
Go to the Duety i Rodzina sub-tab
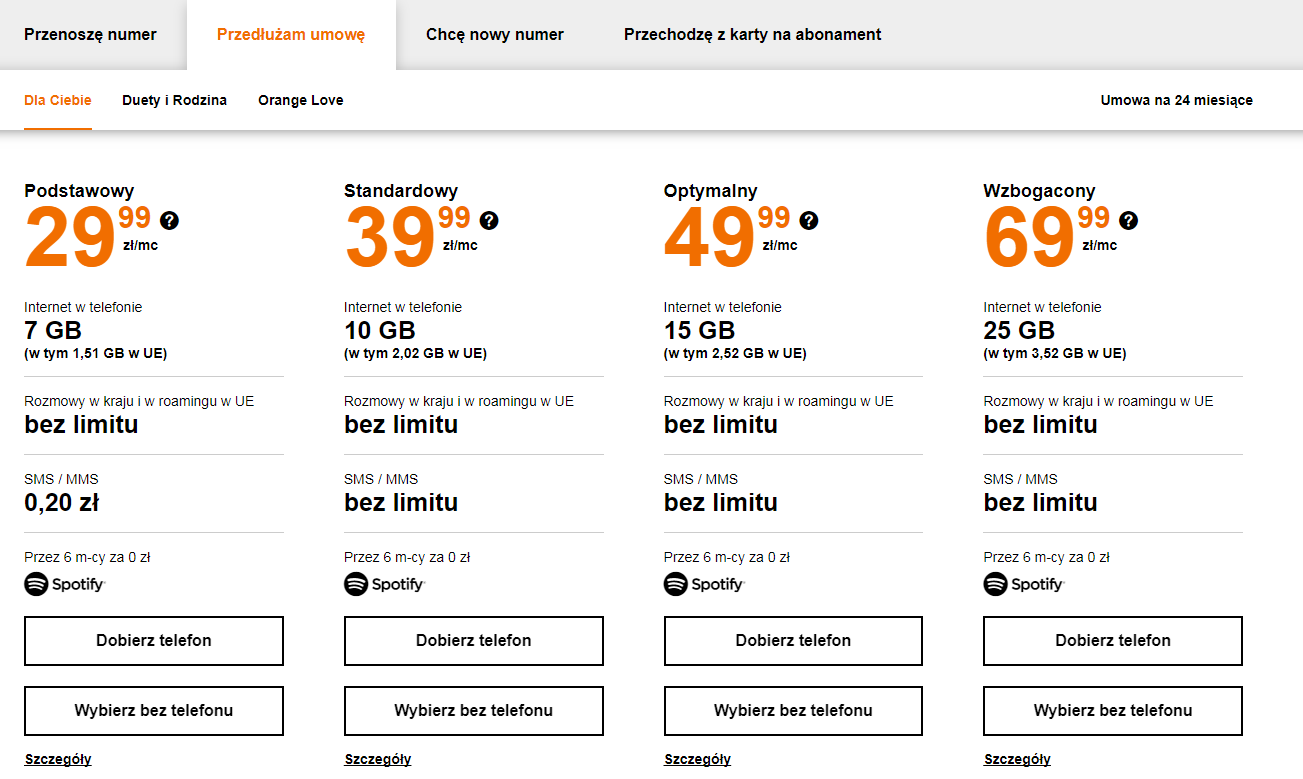(x=175, y=100)
